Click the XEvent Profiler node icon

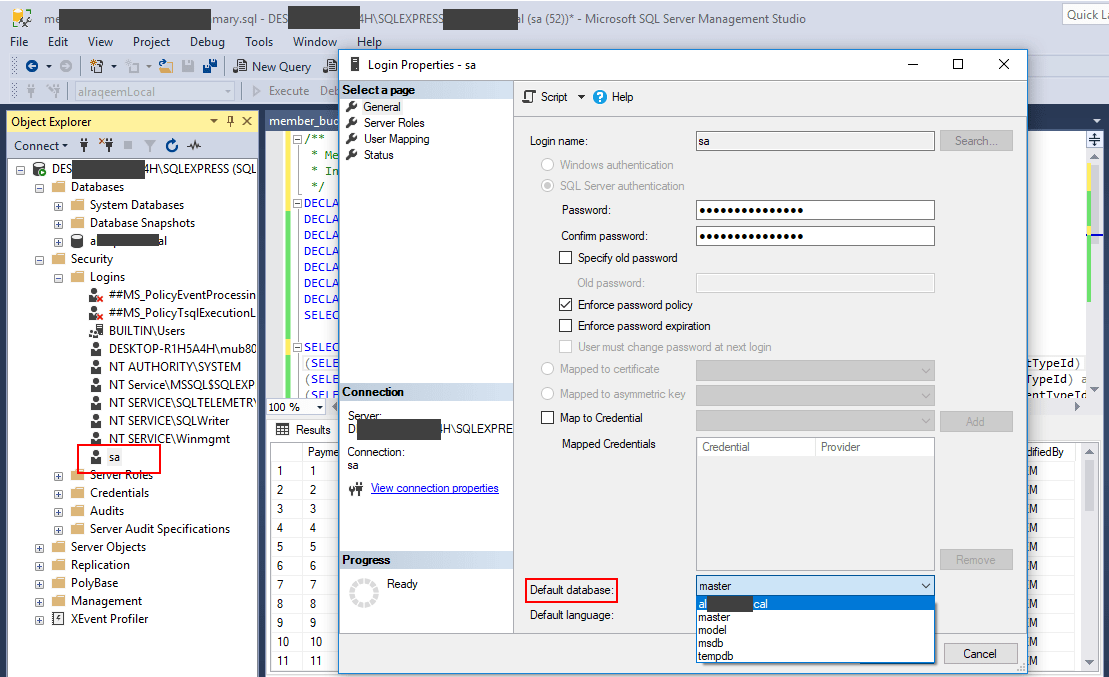point(59,619)
